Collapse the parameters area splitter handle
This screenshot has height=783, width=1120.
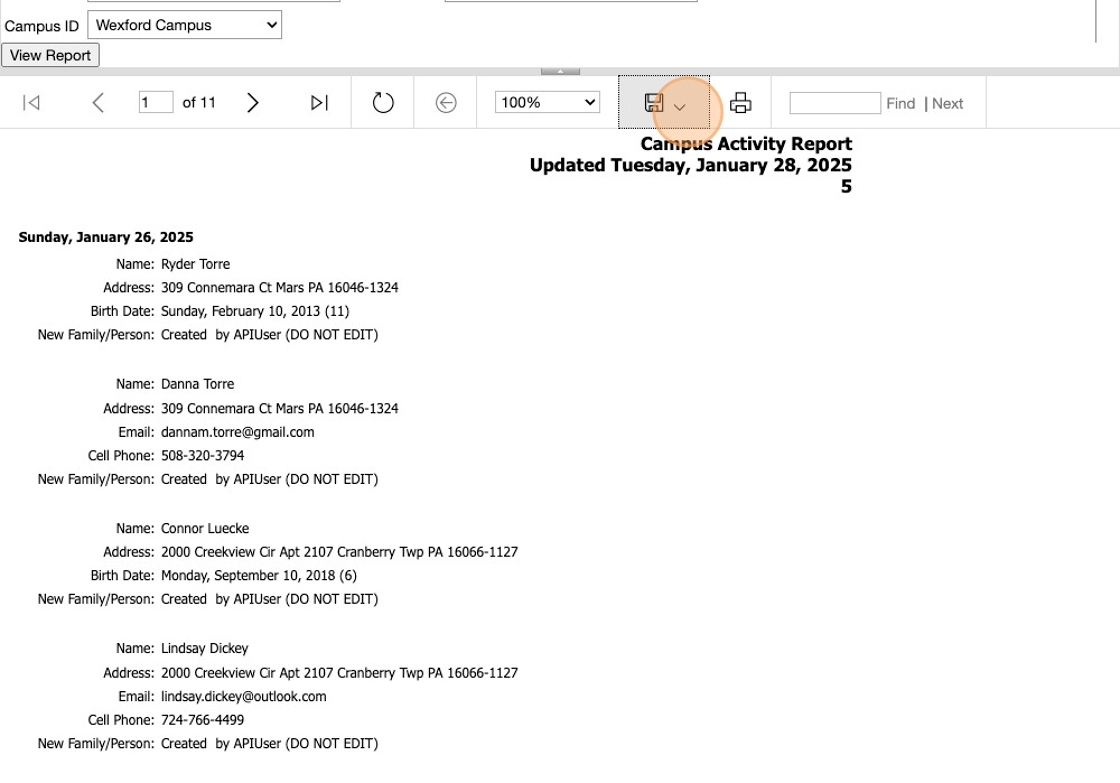tap(560, 71)
